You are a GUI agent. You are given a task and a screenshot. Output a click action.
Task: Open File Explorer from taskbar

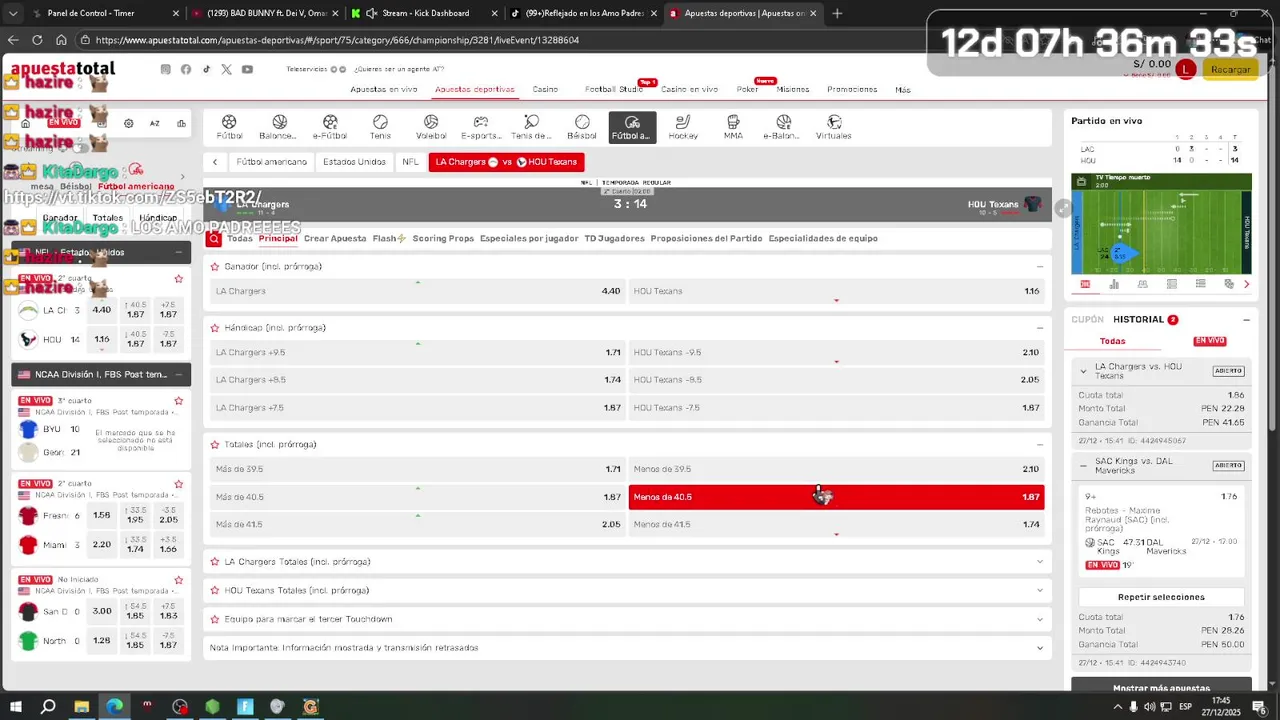click(x=82, y=707)
